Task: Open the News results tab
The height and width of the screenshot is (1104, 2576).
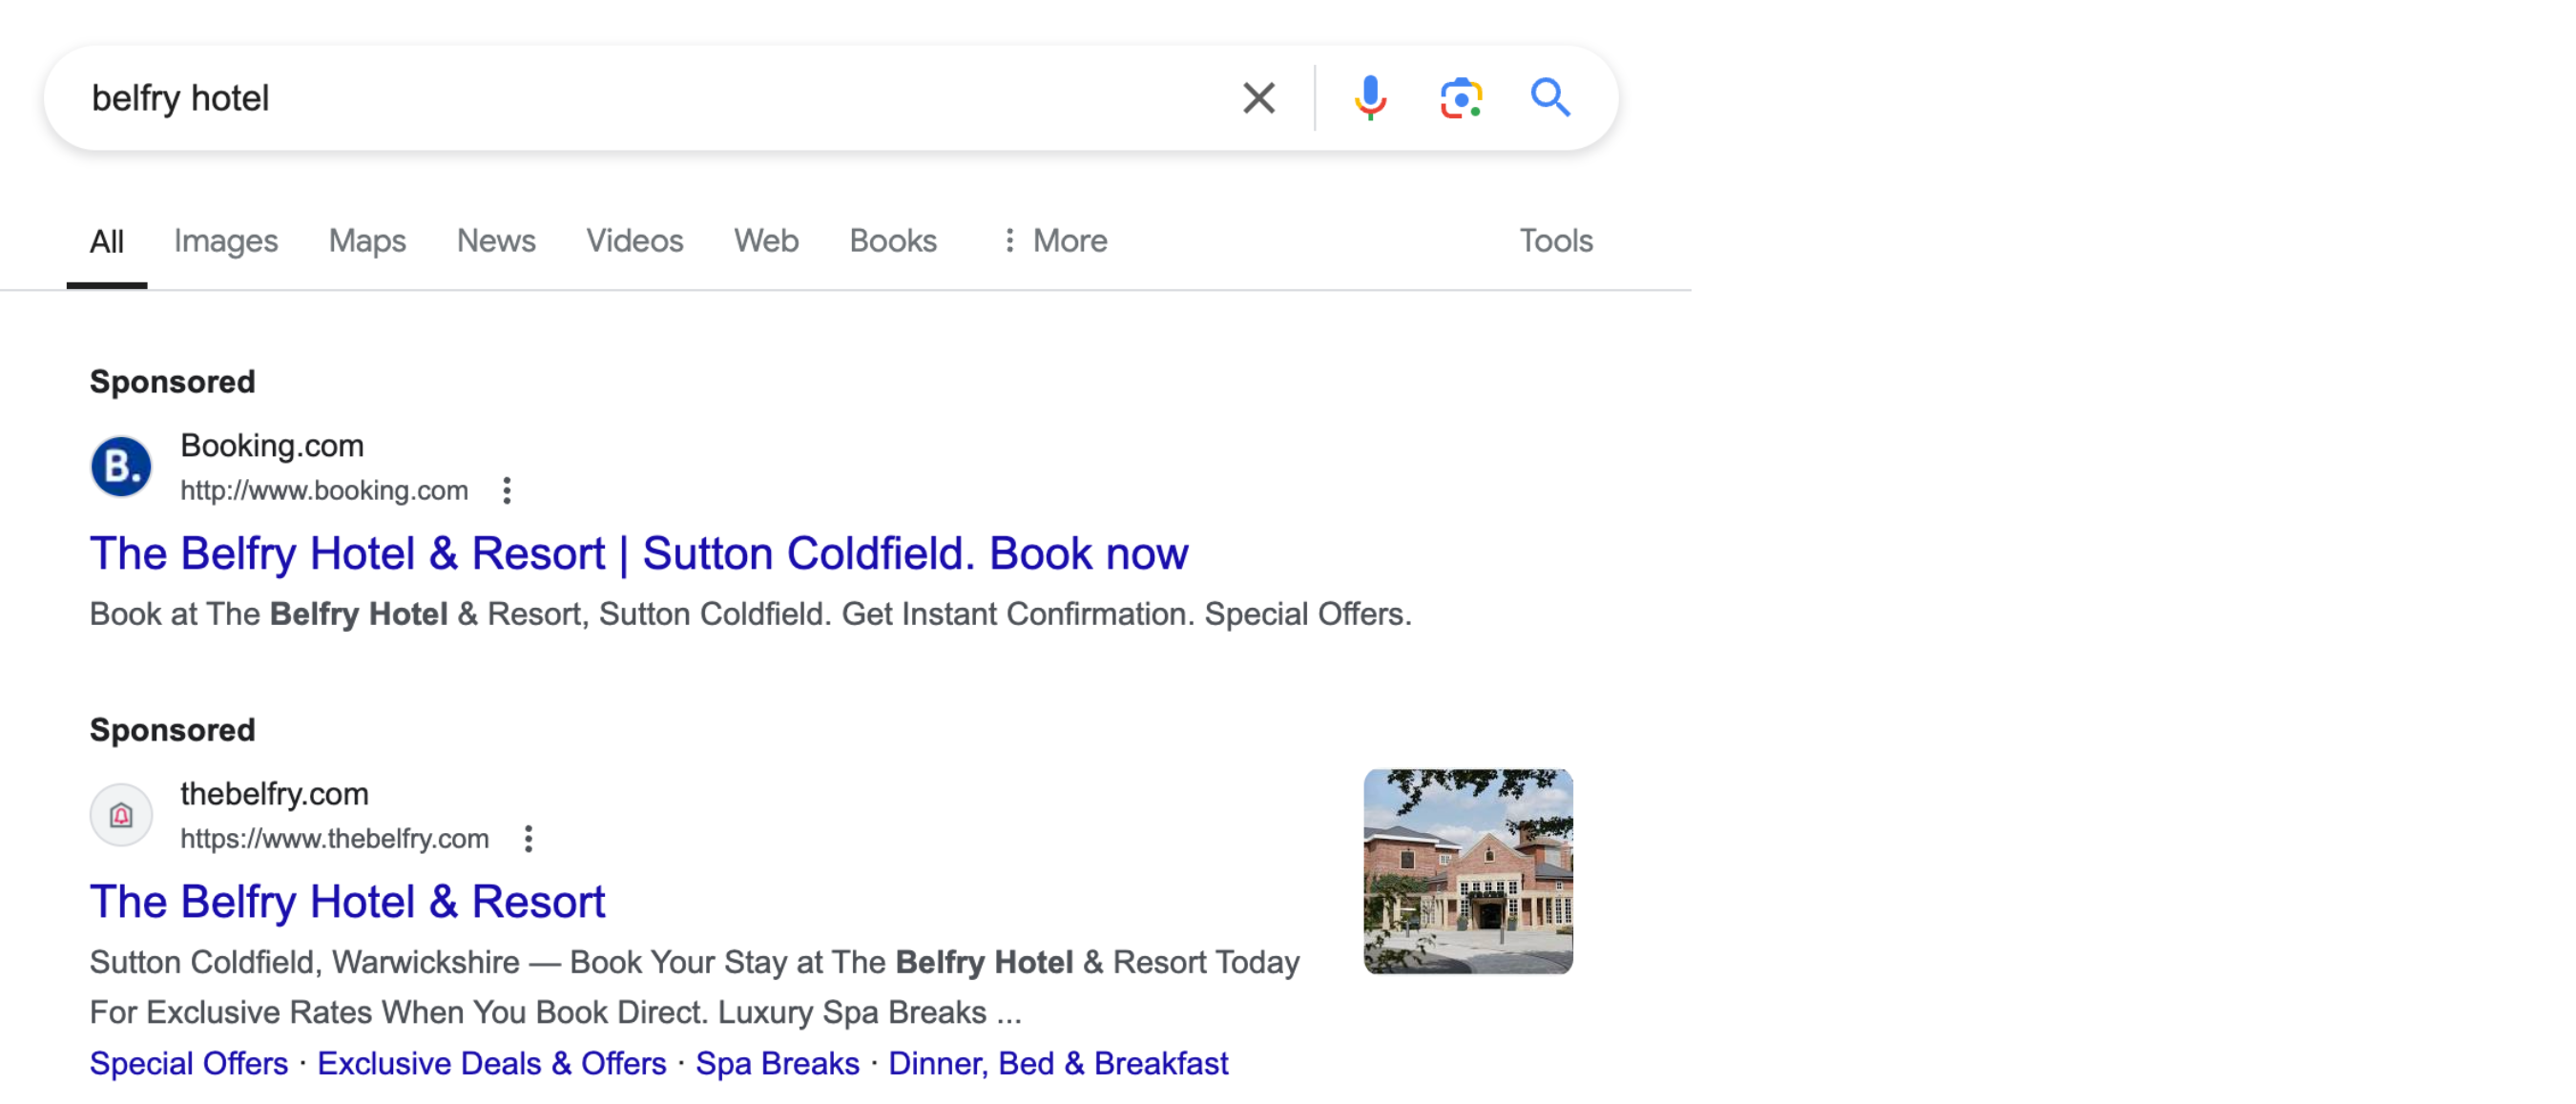Action: click(x=496, y=241)
